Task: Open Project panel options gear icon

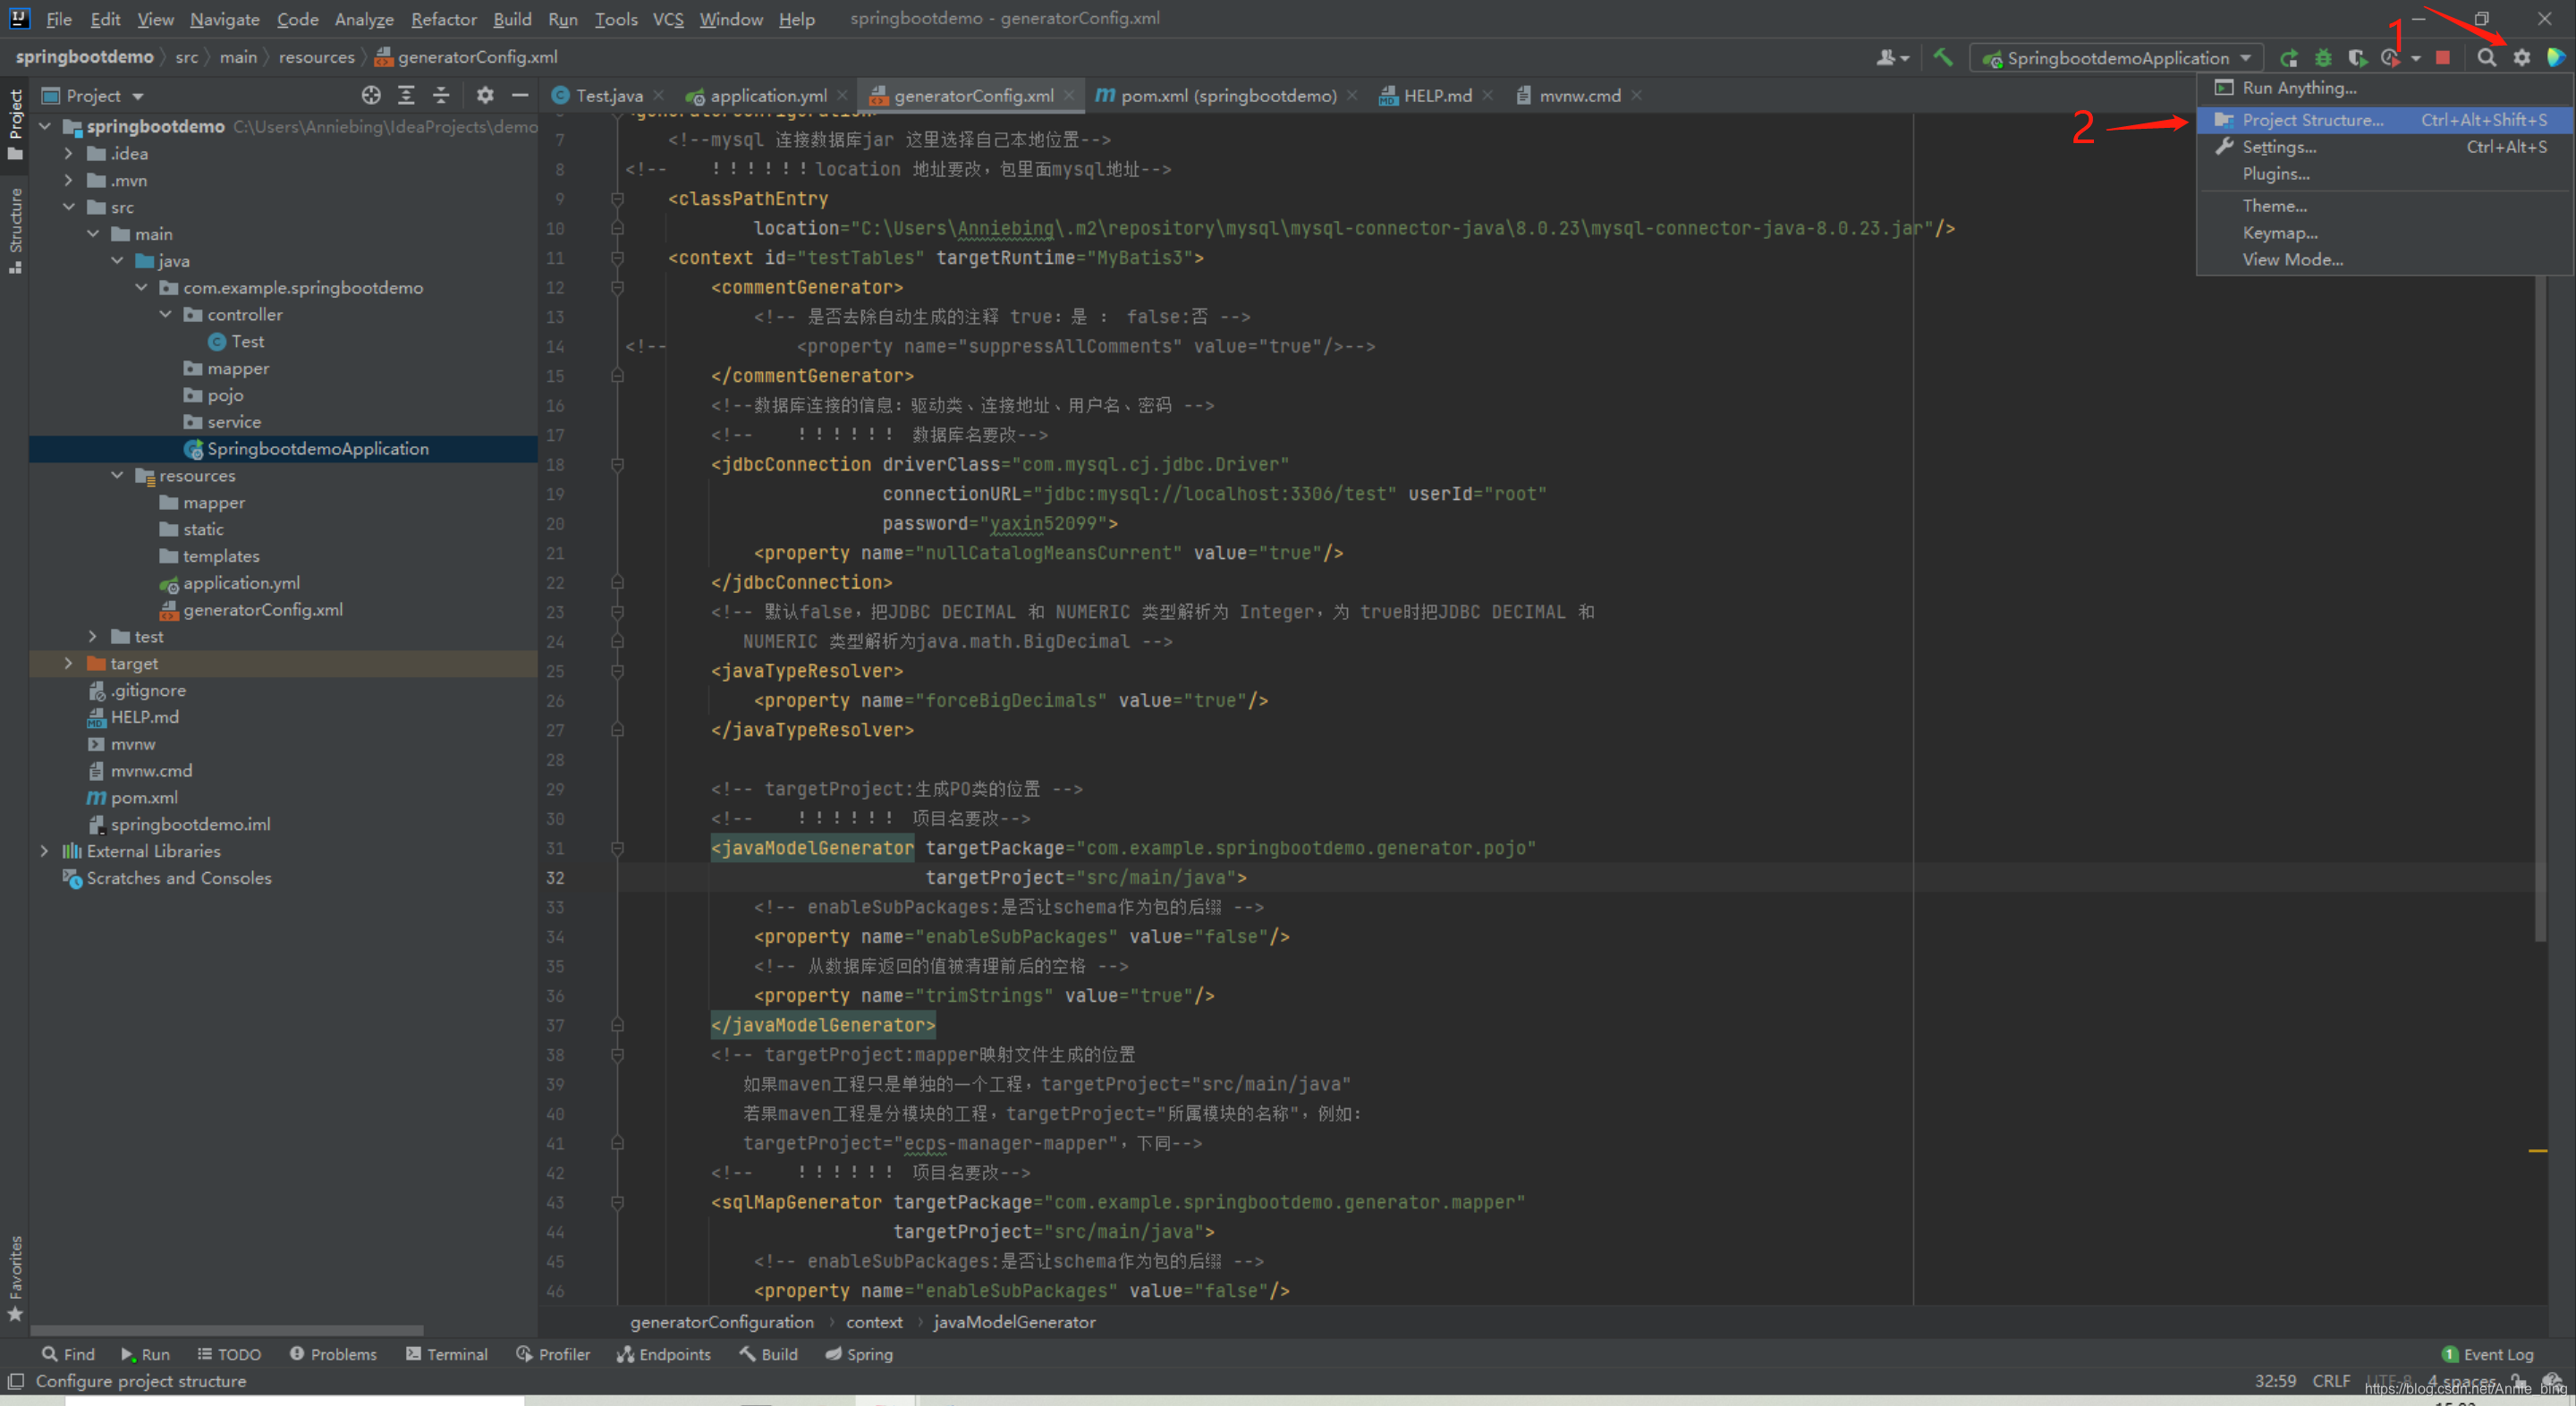Action: [485, 95]
